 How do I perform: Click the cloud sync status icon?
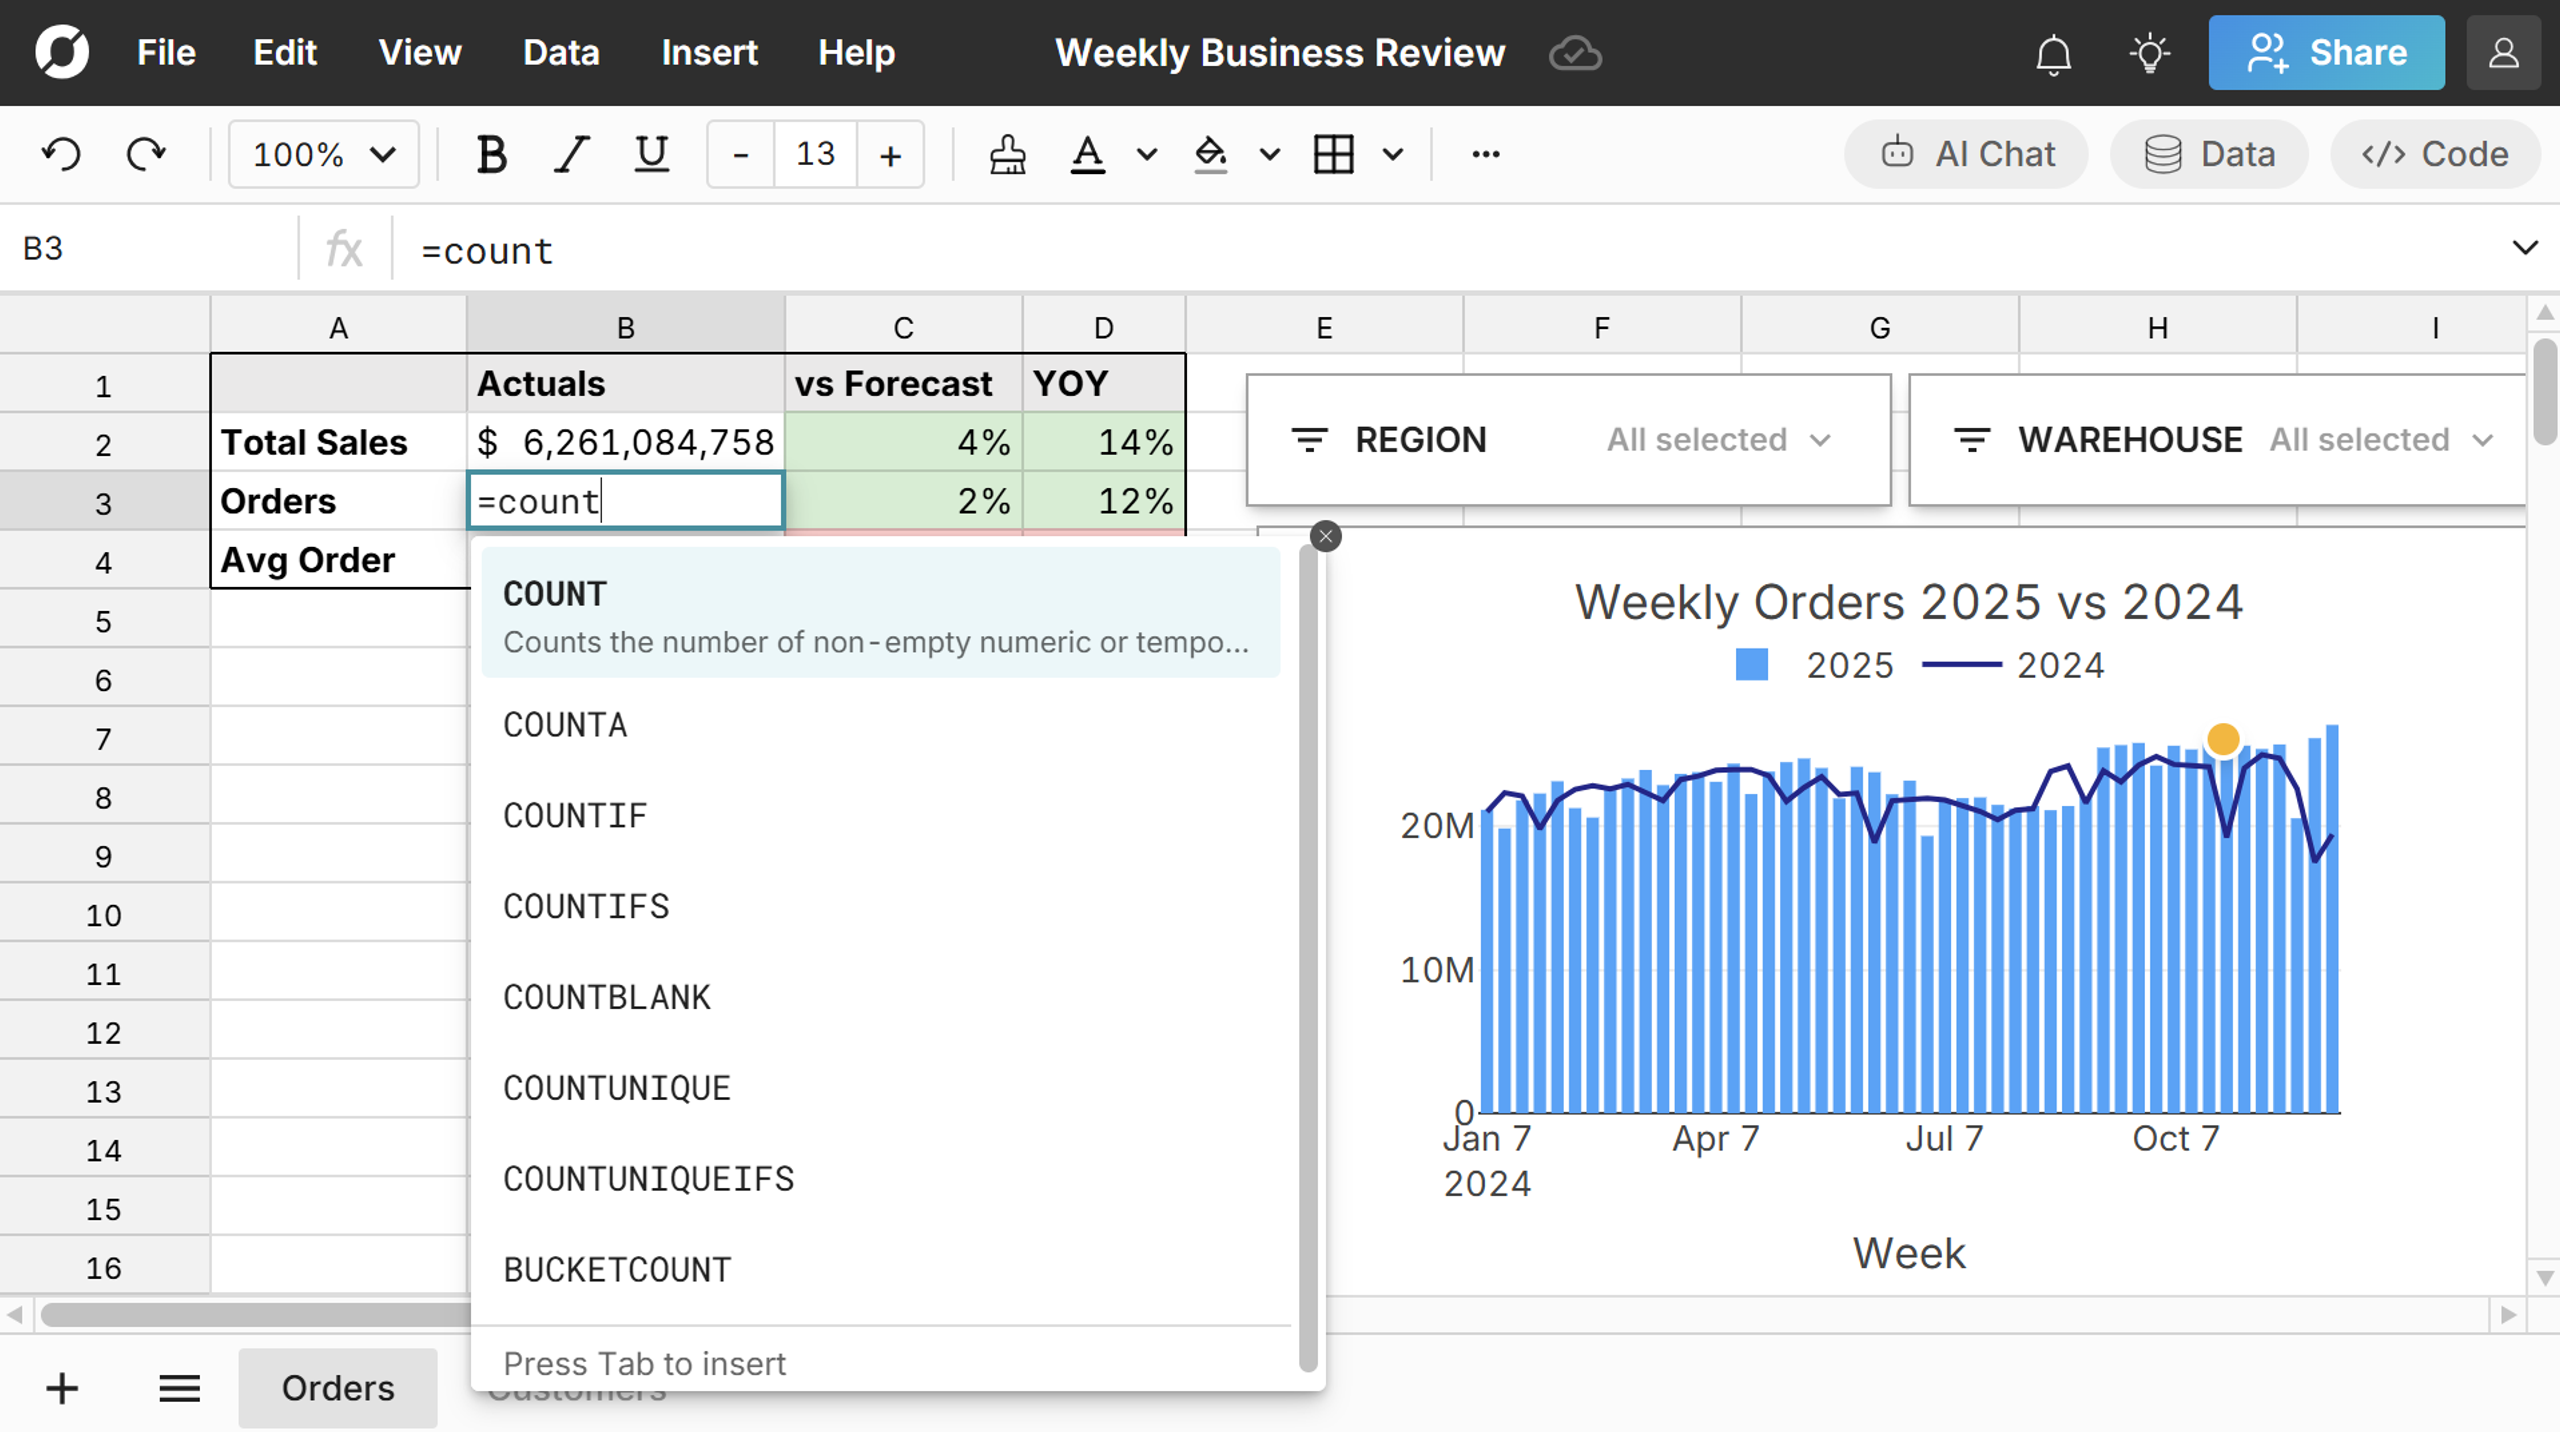click(x=1575, y=54)
